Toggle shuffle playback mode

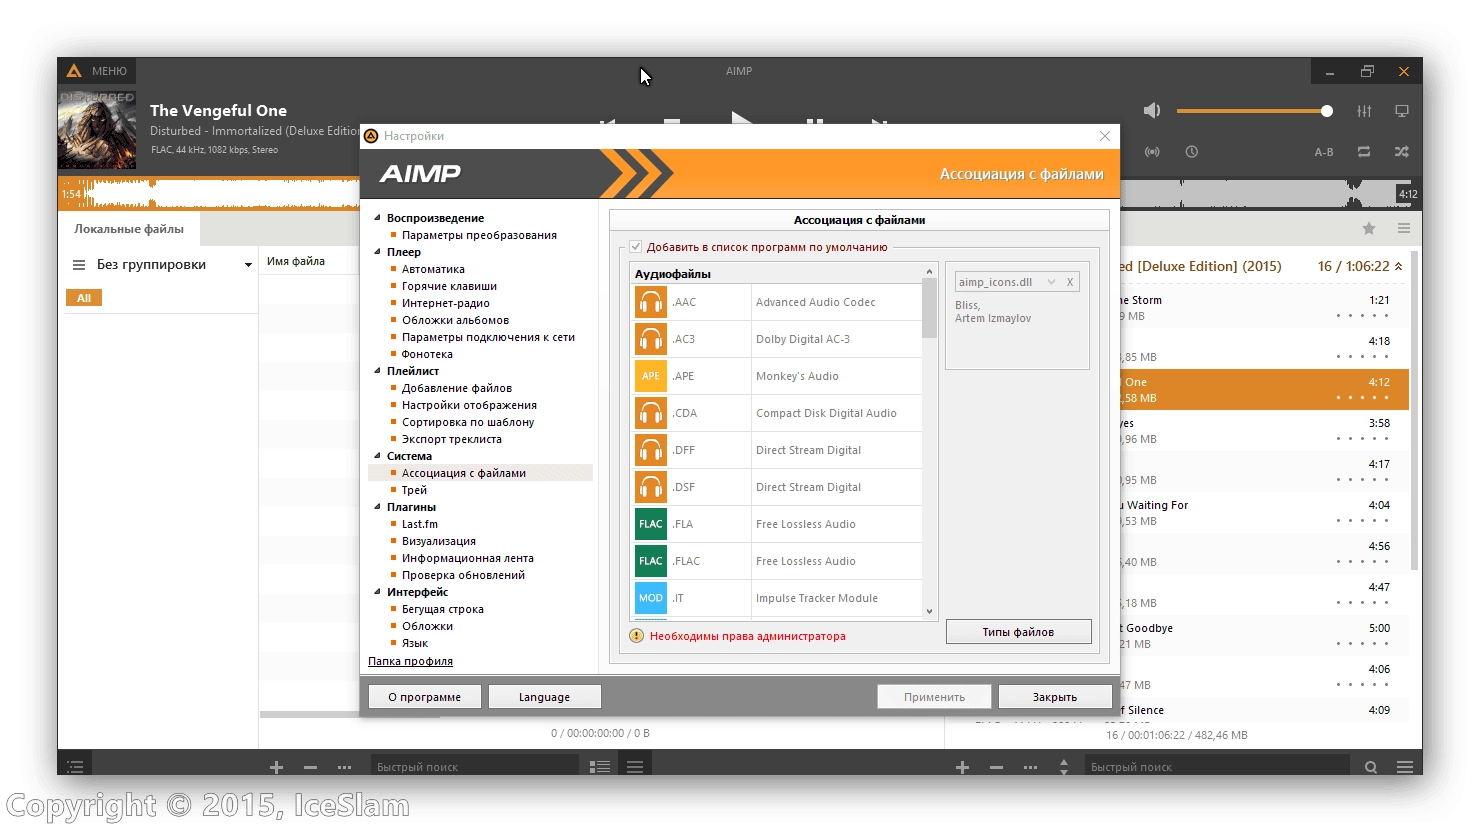pos(1402,152)
